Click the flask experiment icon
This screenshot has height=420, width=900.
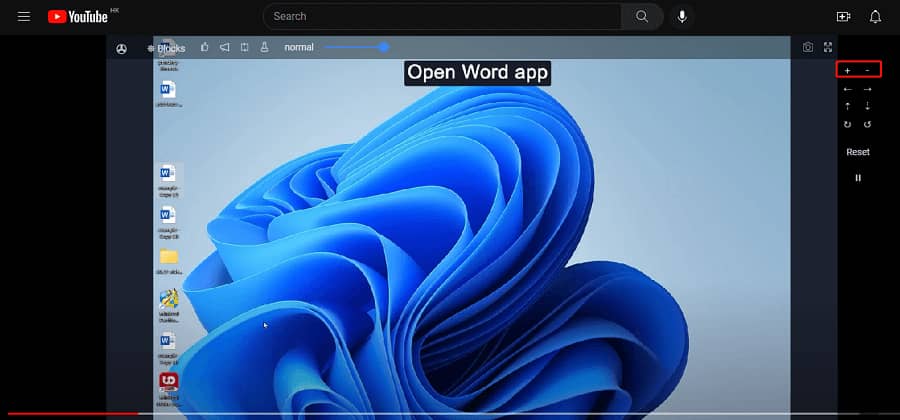pyautogui.click(x=264, y=47)
